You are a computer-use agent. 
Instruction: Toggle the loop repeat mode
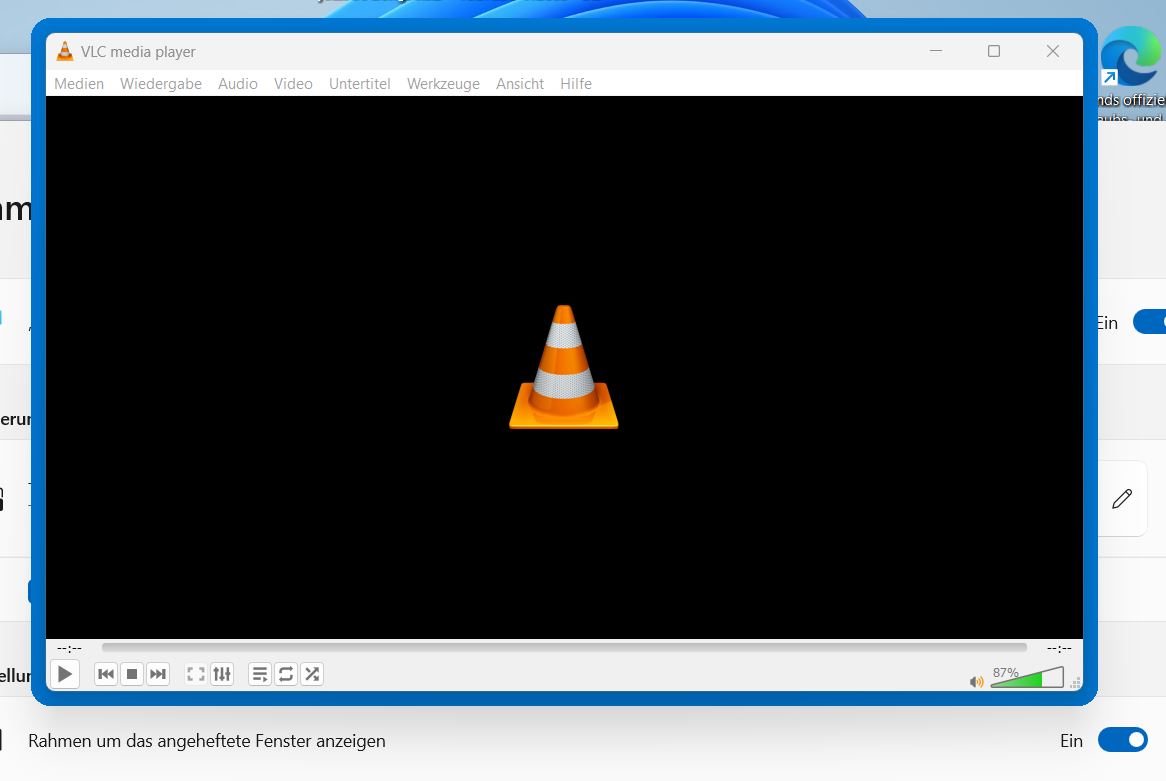pyautogui.click(x=286, y=674)
